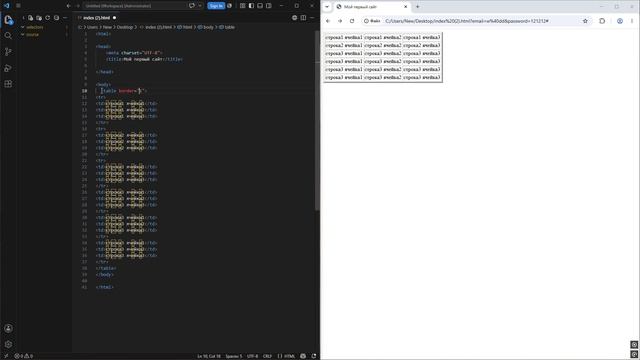Open the Copilot chat icon in title bar
Screen dimensions: 640x360
192,6
